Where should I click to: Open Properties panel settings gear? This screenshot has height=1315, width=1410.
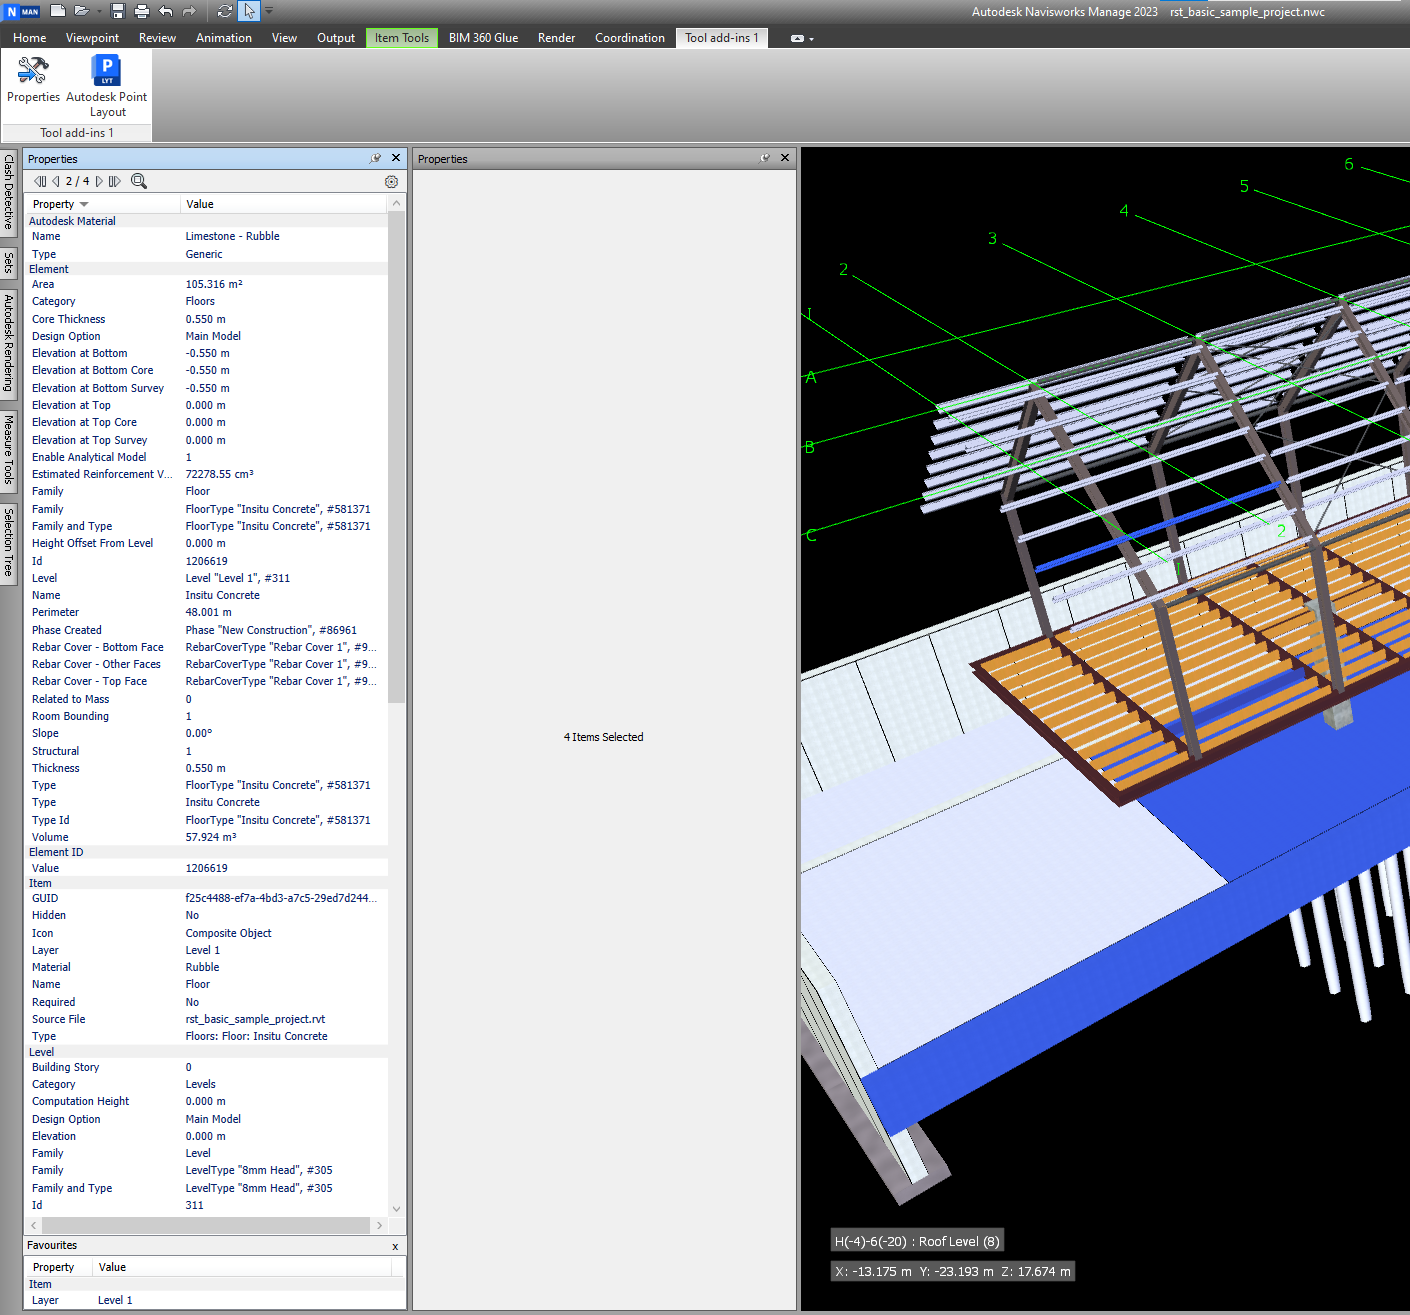tap(391, 182)
